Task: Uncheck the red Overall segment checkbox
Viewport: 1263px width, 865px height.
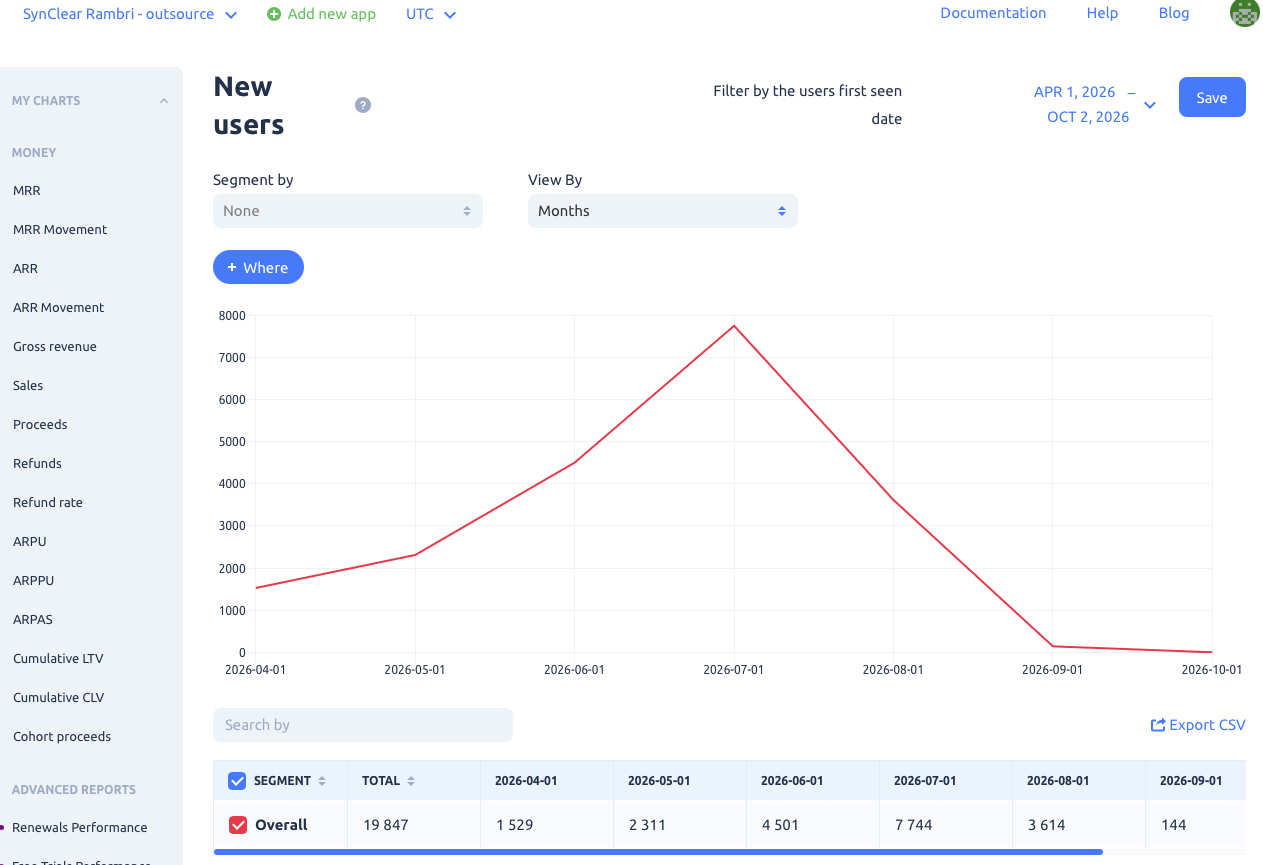Action: coord(238,825)
